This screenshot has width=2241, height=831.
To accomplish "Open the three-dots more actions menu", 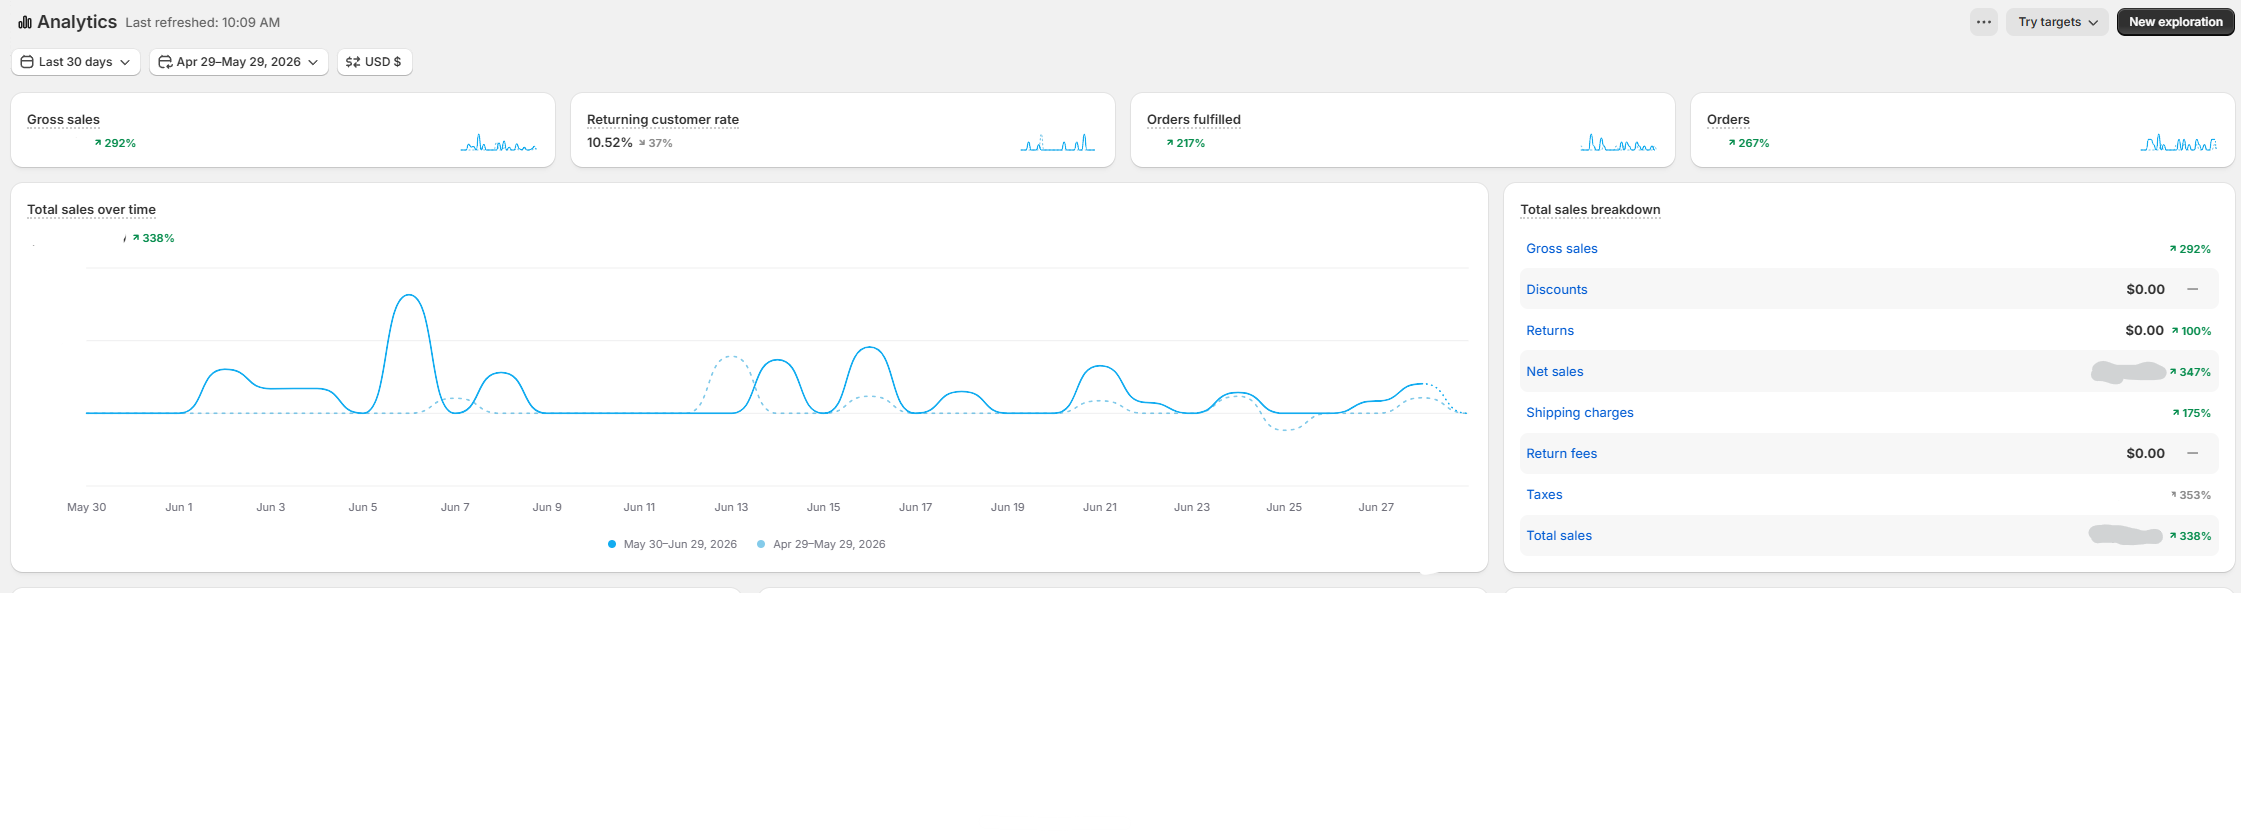I will tap(1984, 22).
